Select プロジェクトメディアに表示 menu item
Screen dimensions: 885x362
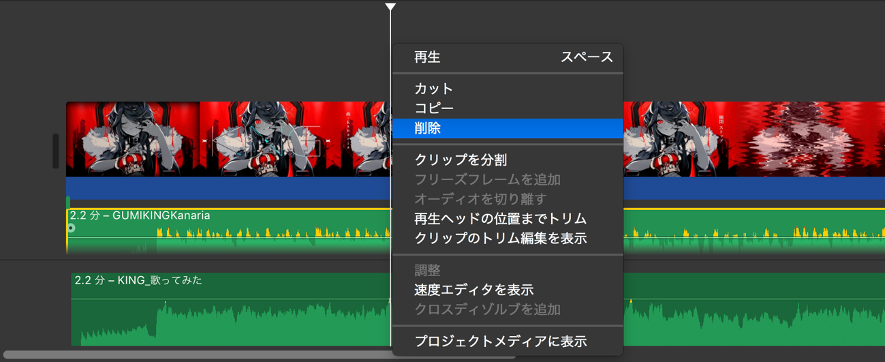tap(507, 341)
